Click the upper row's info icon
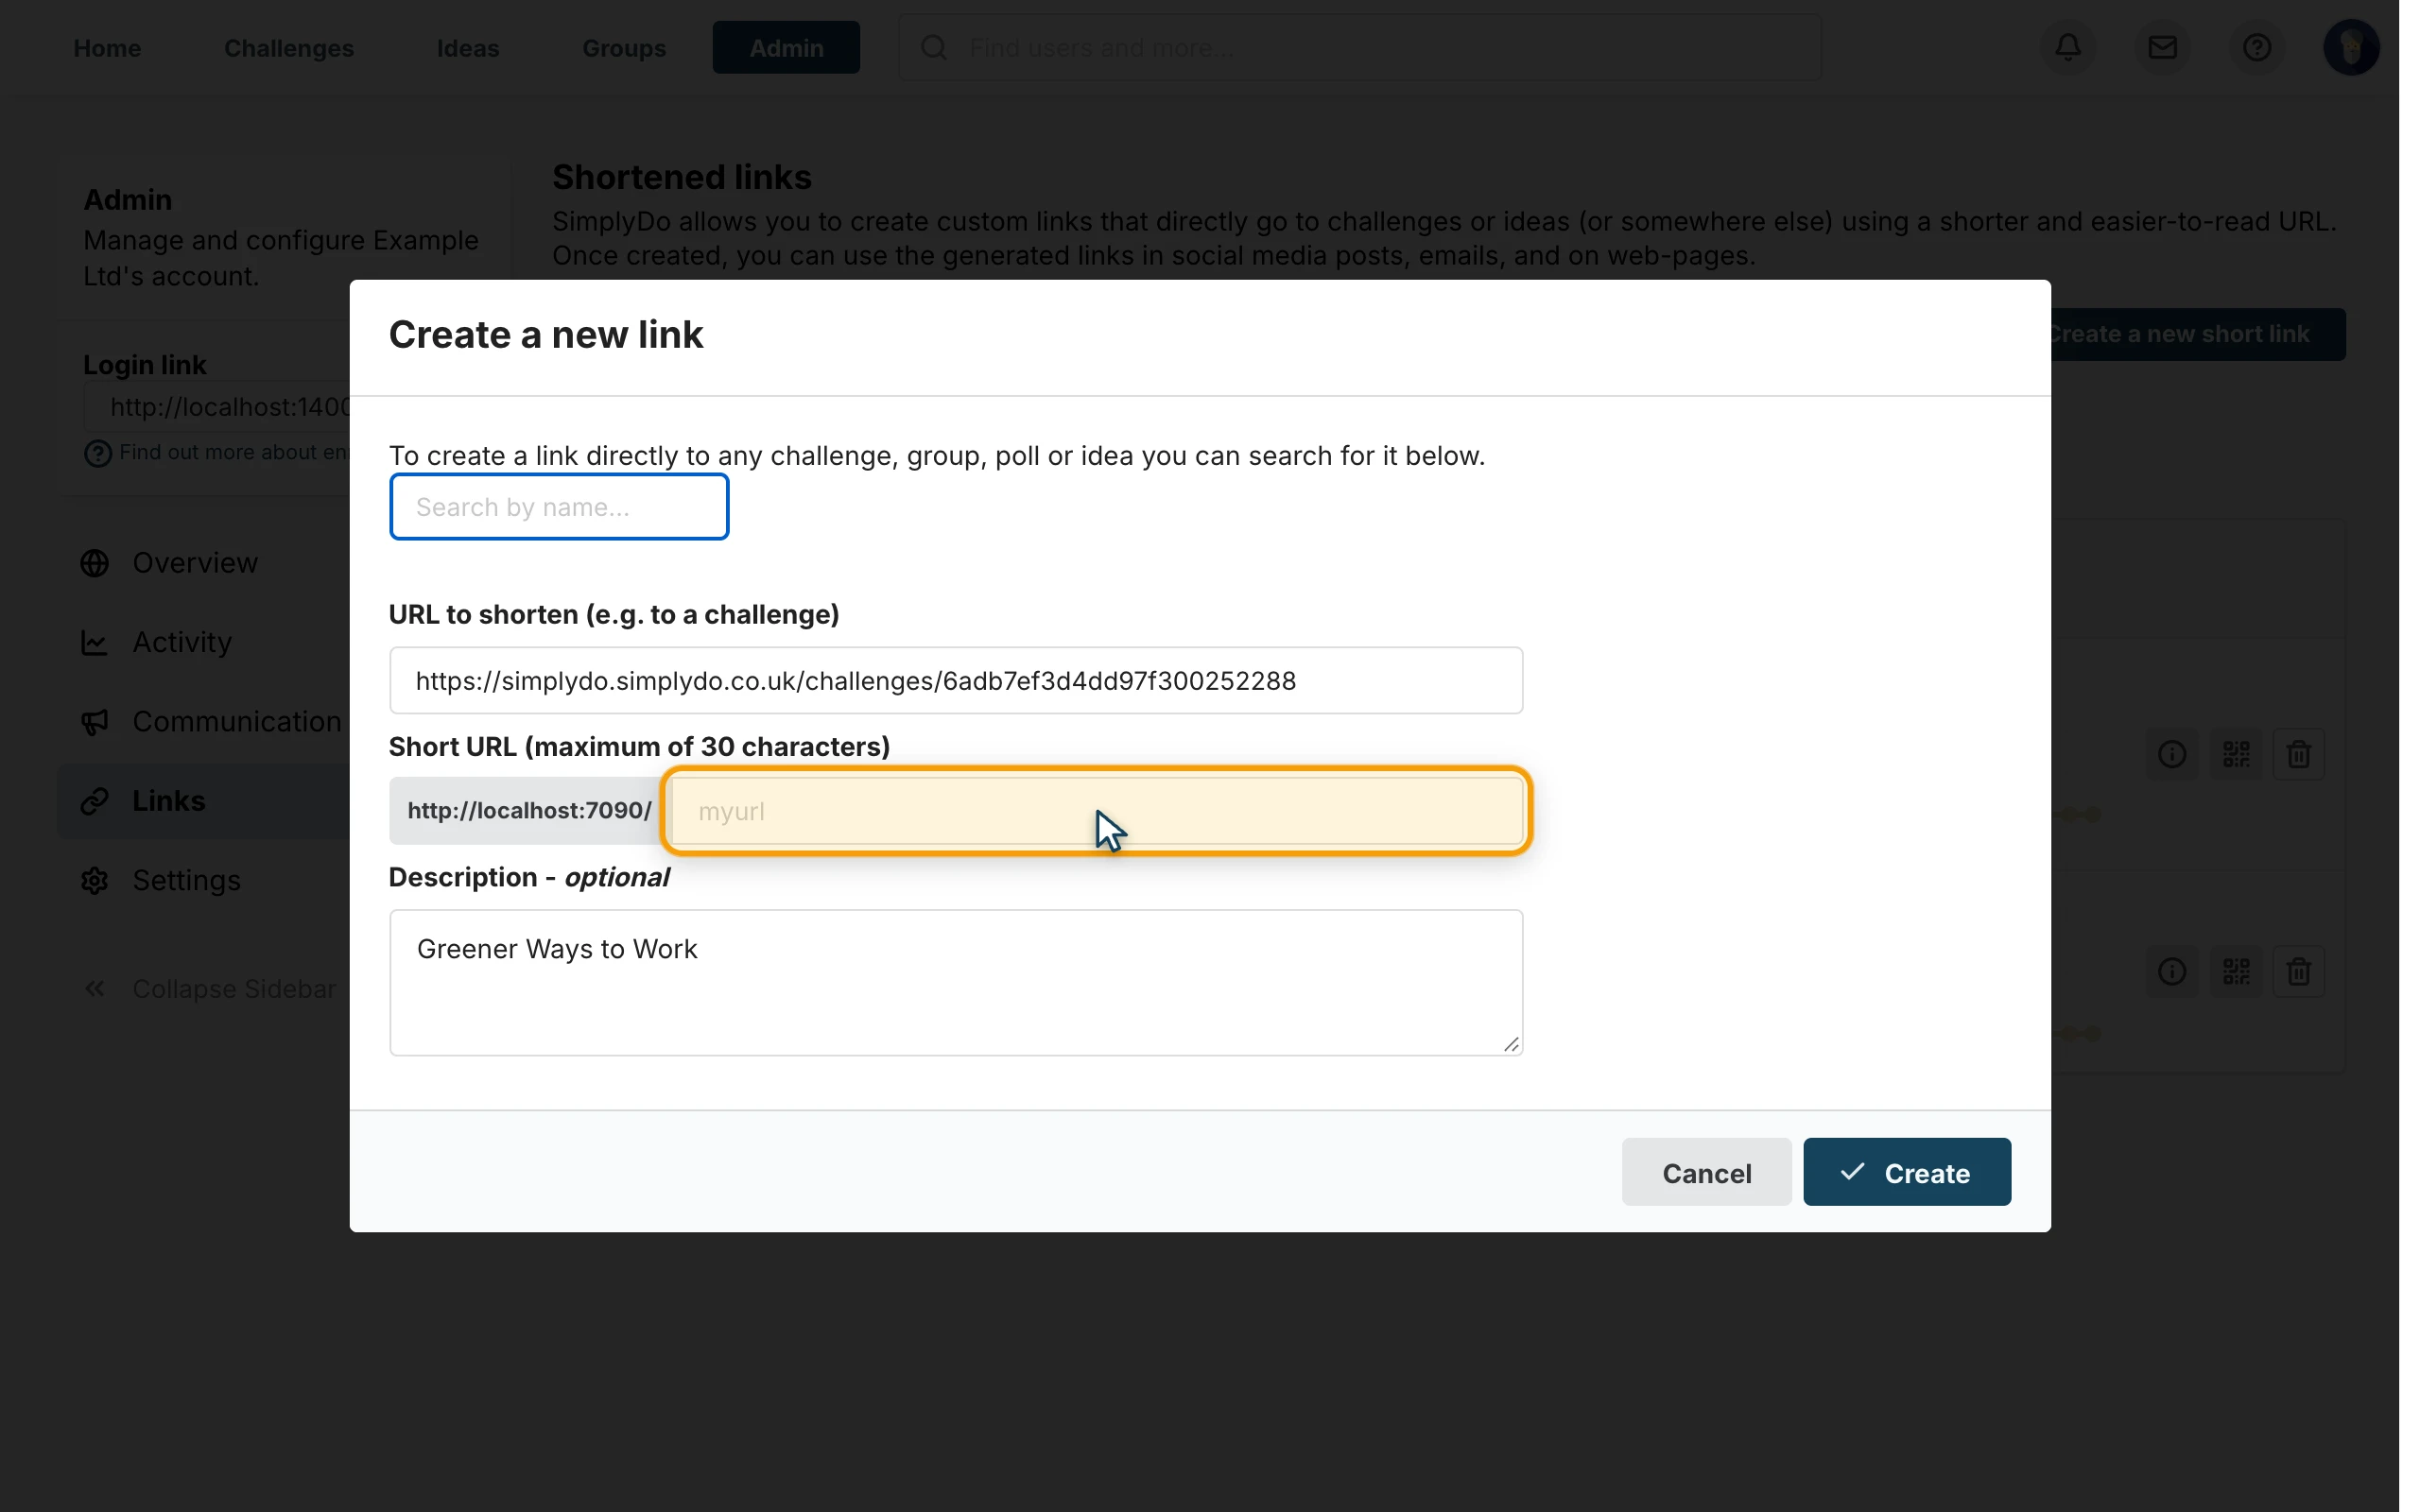This screenshot has height=1512, width=2420. pos(2171,754)
